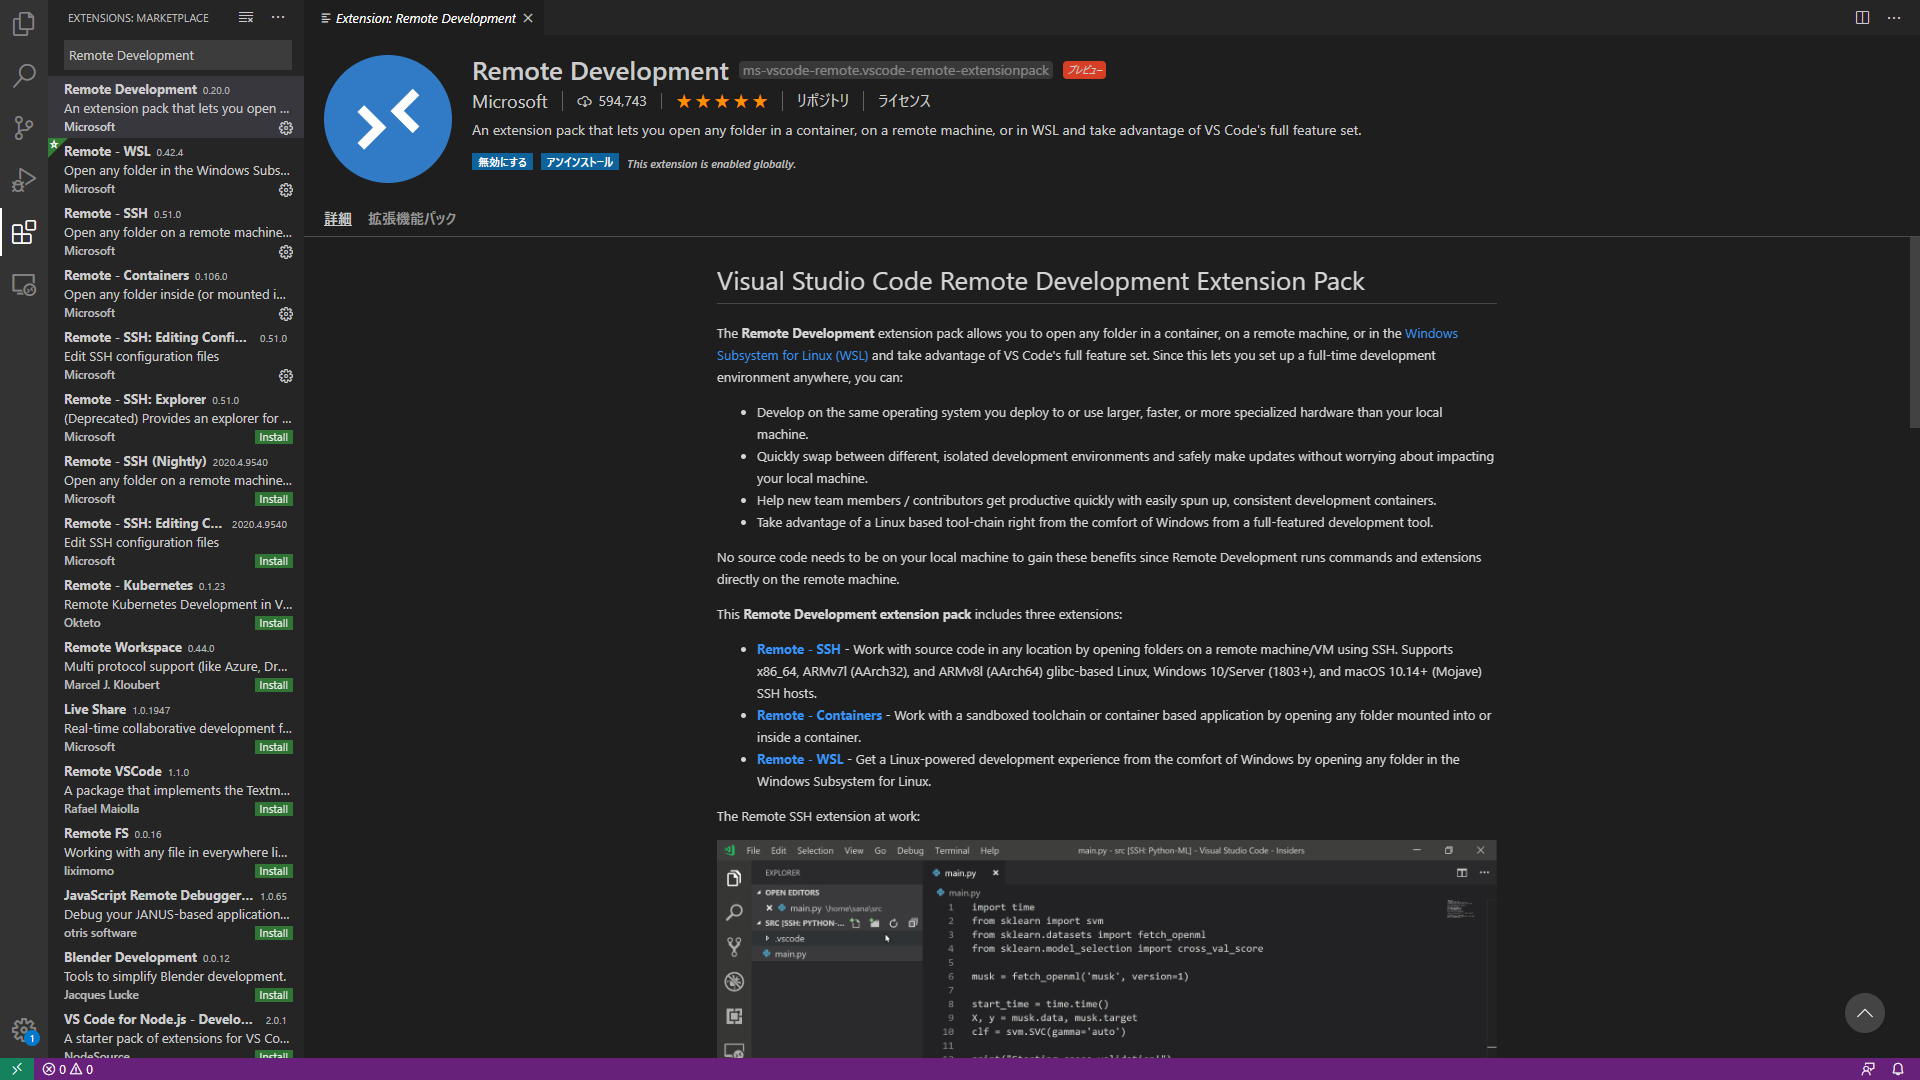
Task: Open the Remote - Containers link in readme
Action: tap(819, 715)
